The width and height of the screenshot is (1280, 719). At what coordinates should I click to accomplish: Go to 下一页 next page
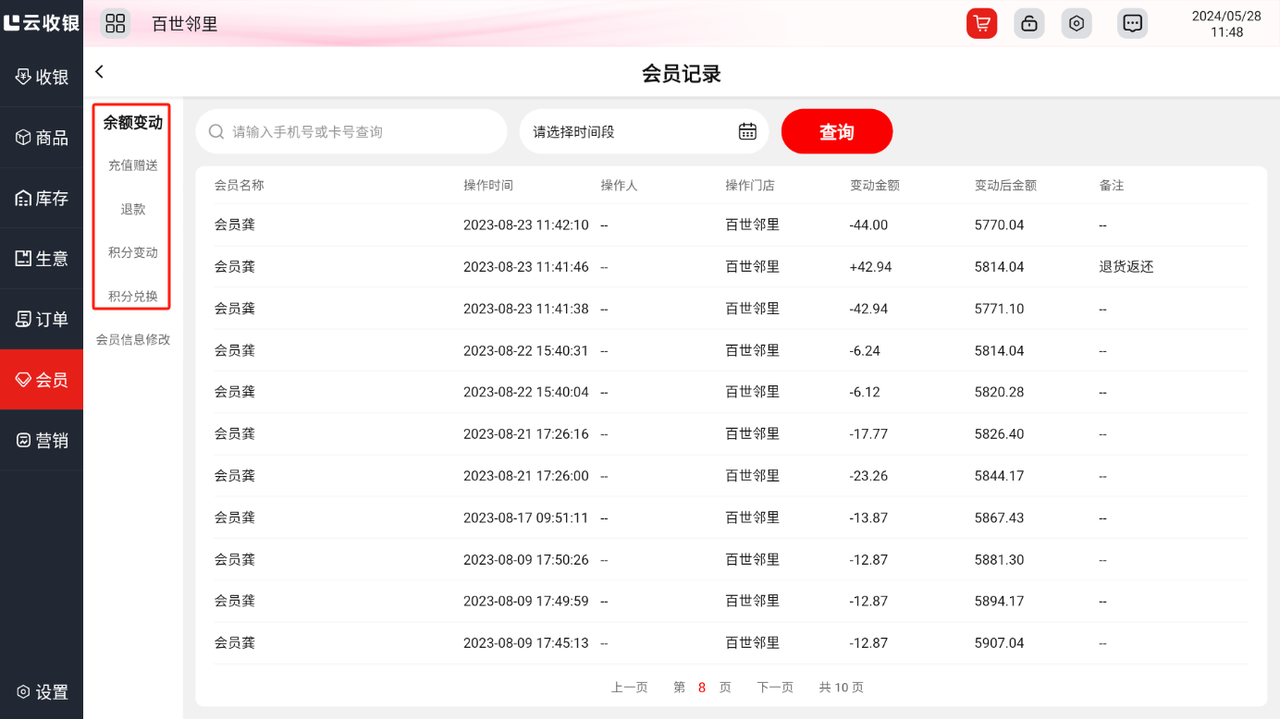pos(775,688)
